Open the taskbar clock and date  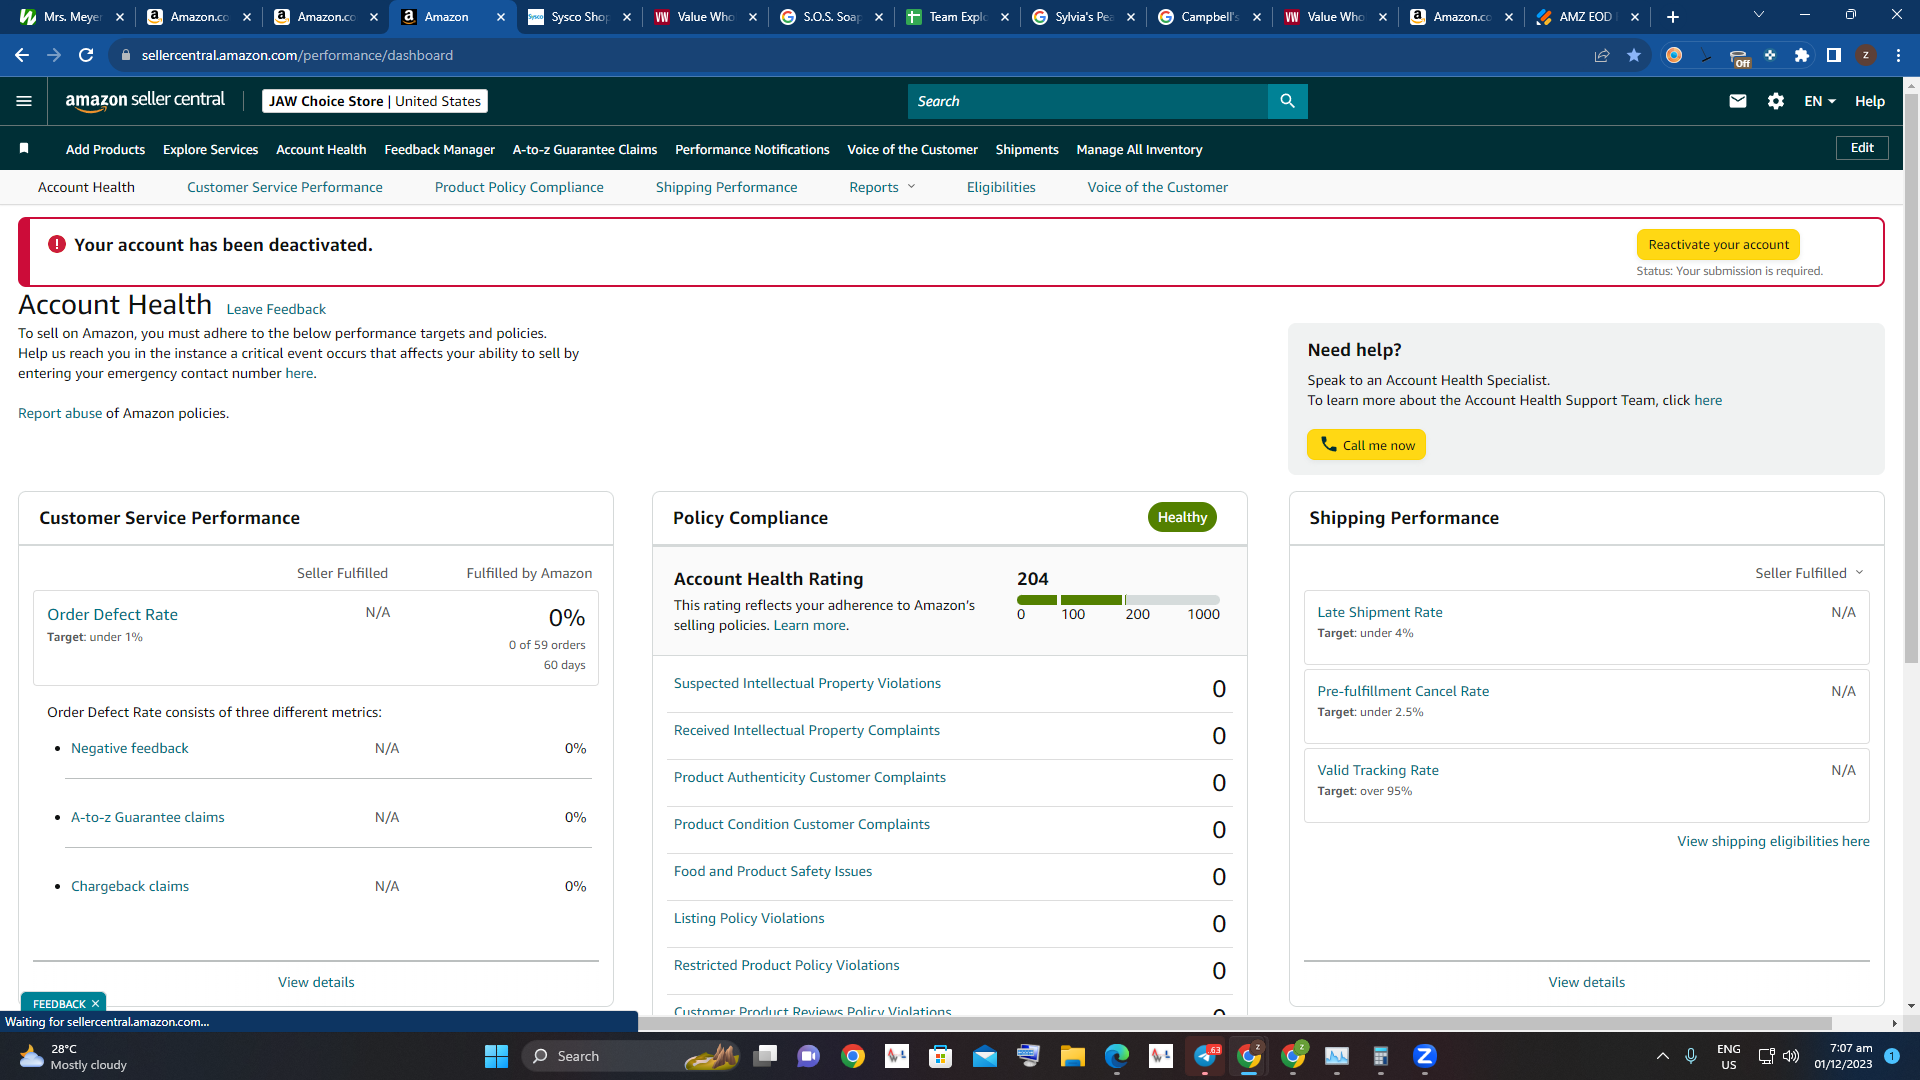click(x=1843, y=1056)
